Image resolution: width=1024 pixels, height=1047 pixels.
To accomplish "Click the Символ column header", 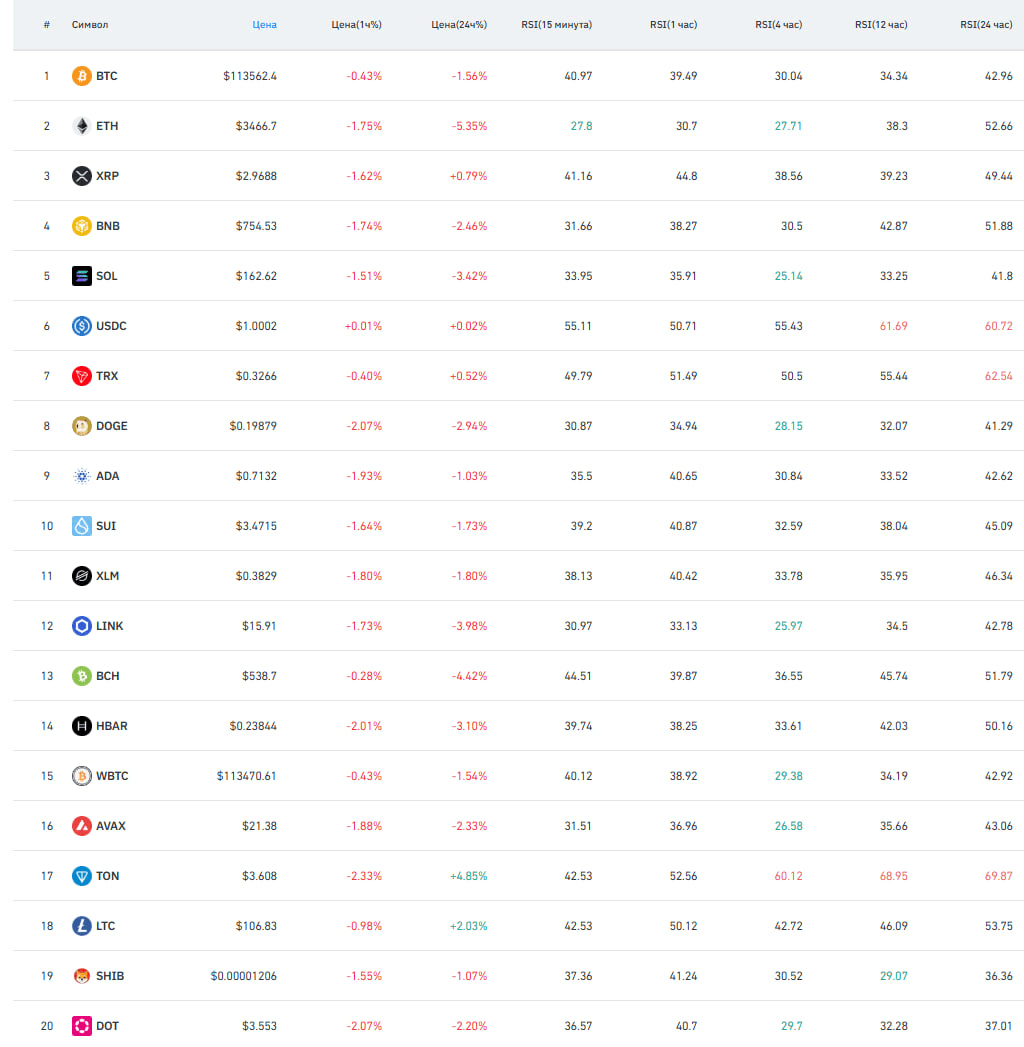I will tap(90, 24).
